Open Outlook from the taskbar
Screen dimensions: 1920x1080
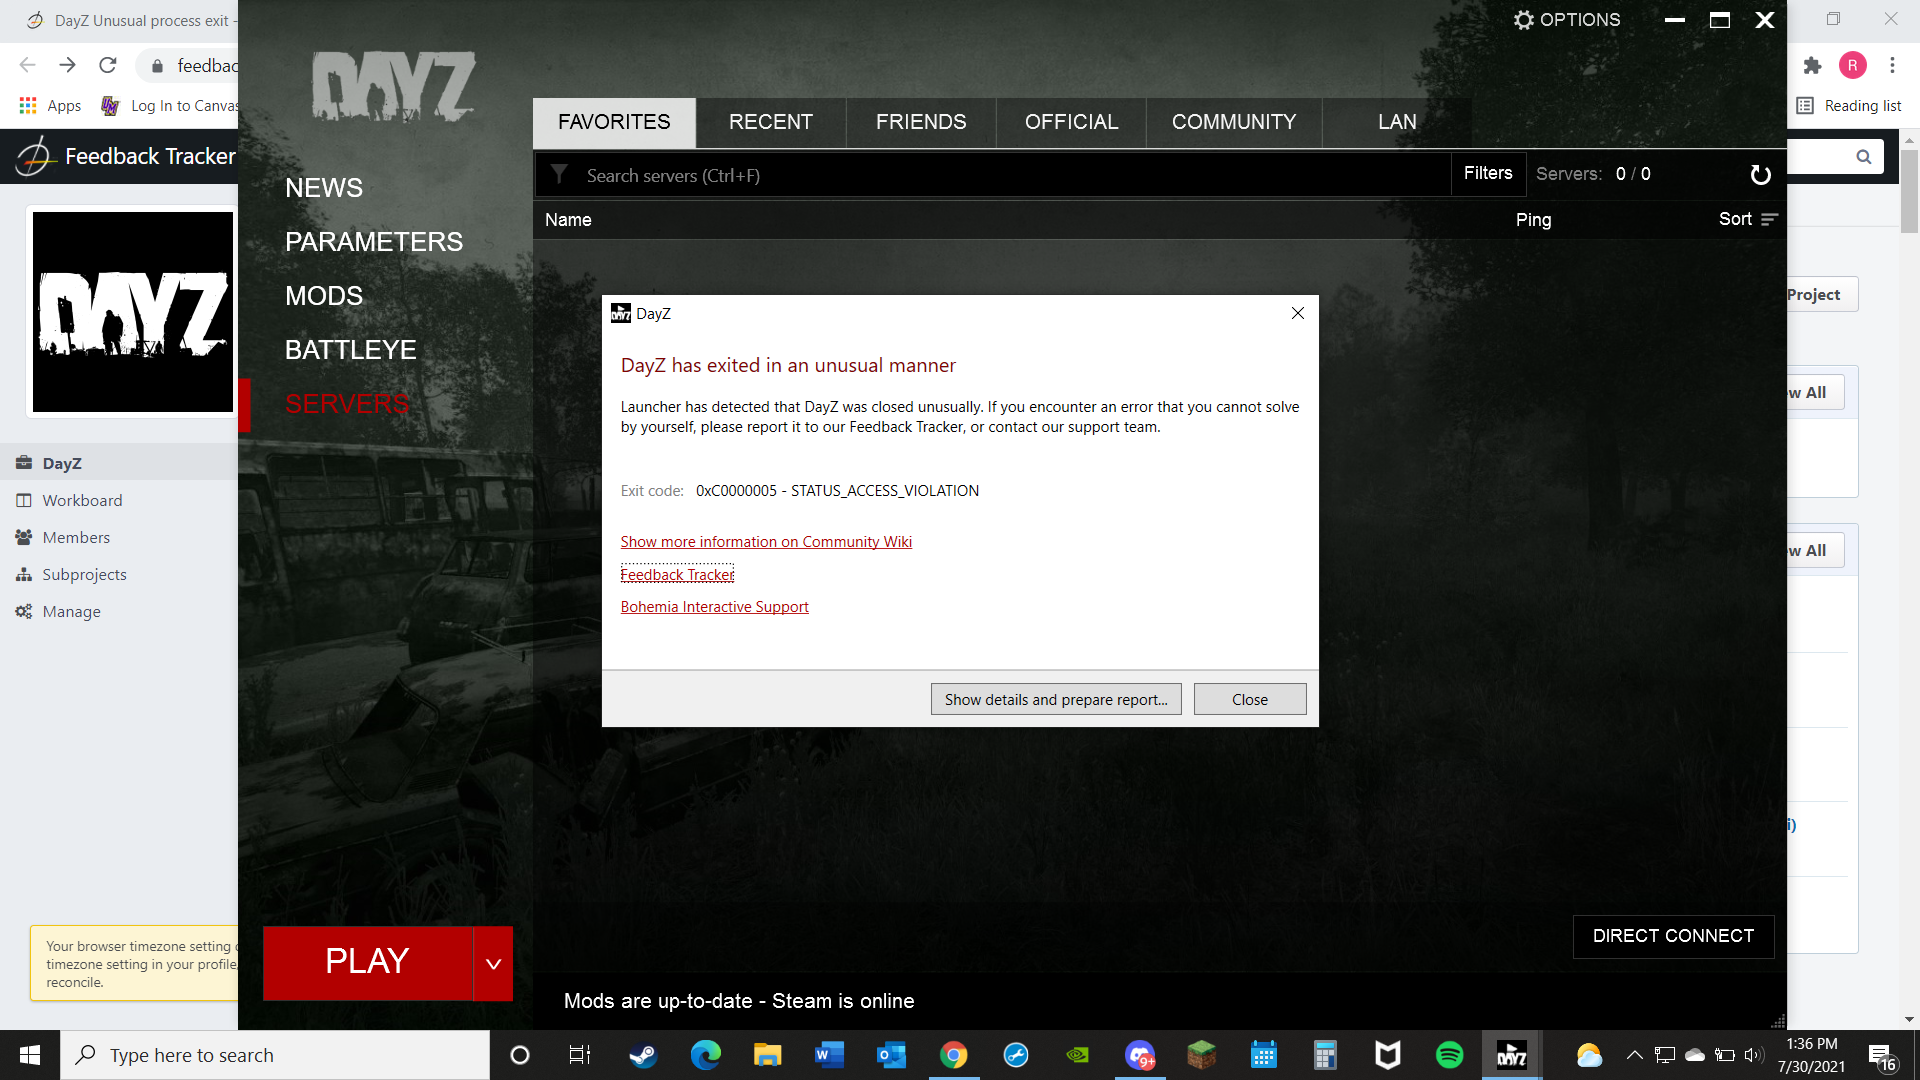coord(891,1055)
